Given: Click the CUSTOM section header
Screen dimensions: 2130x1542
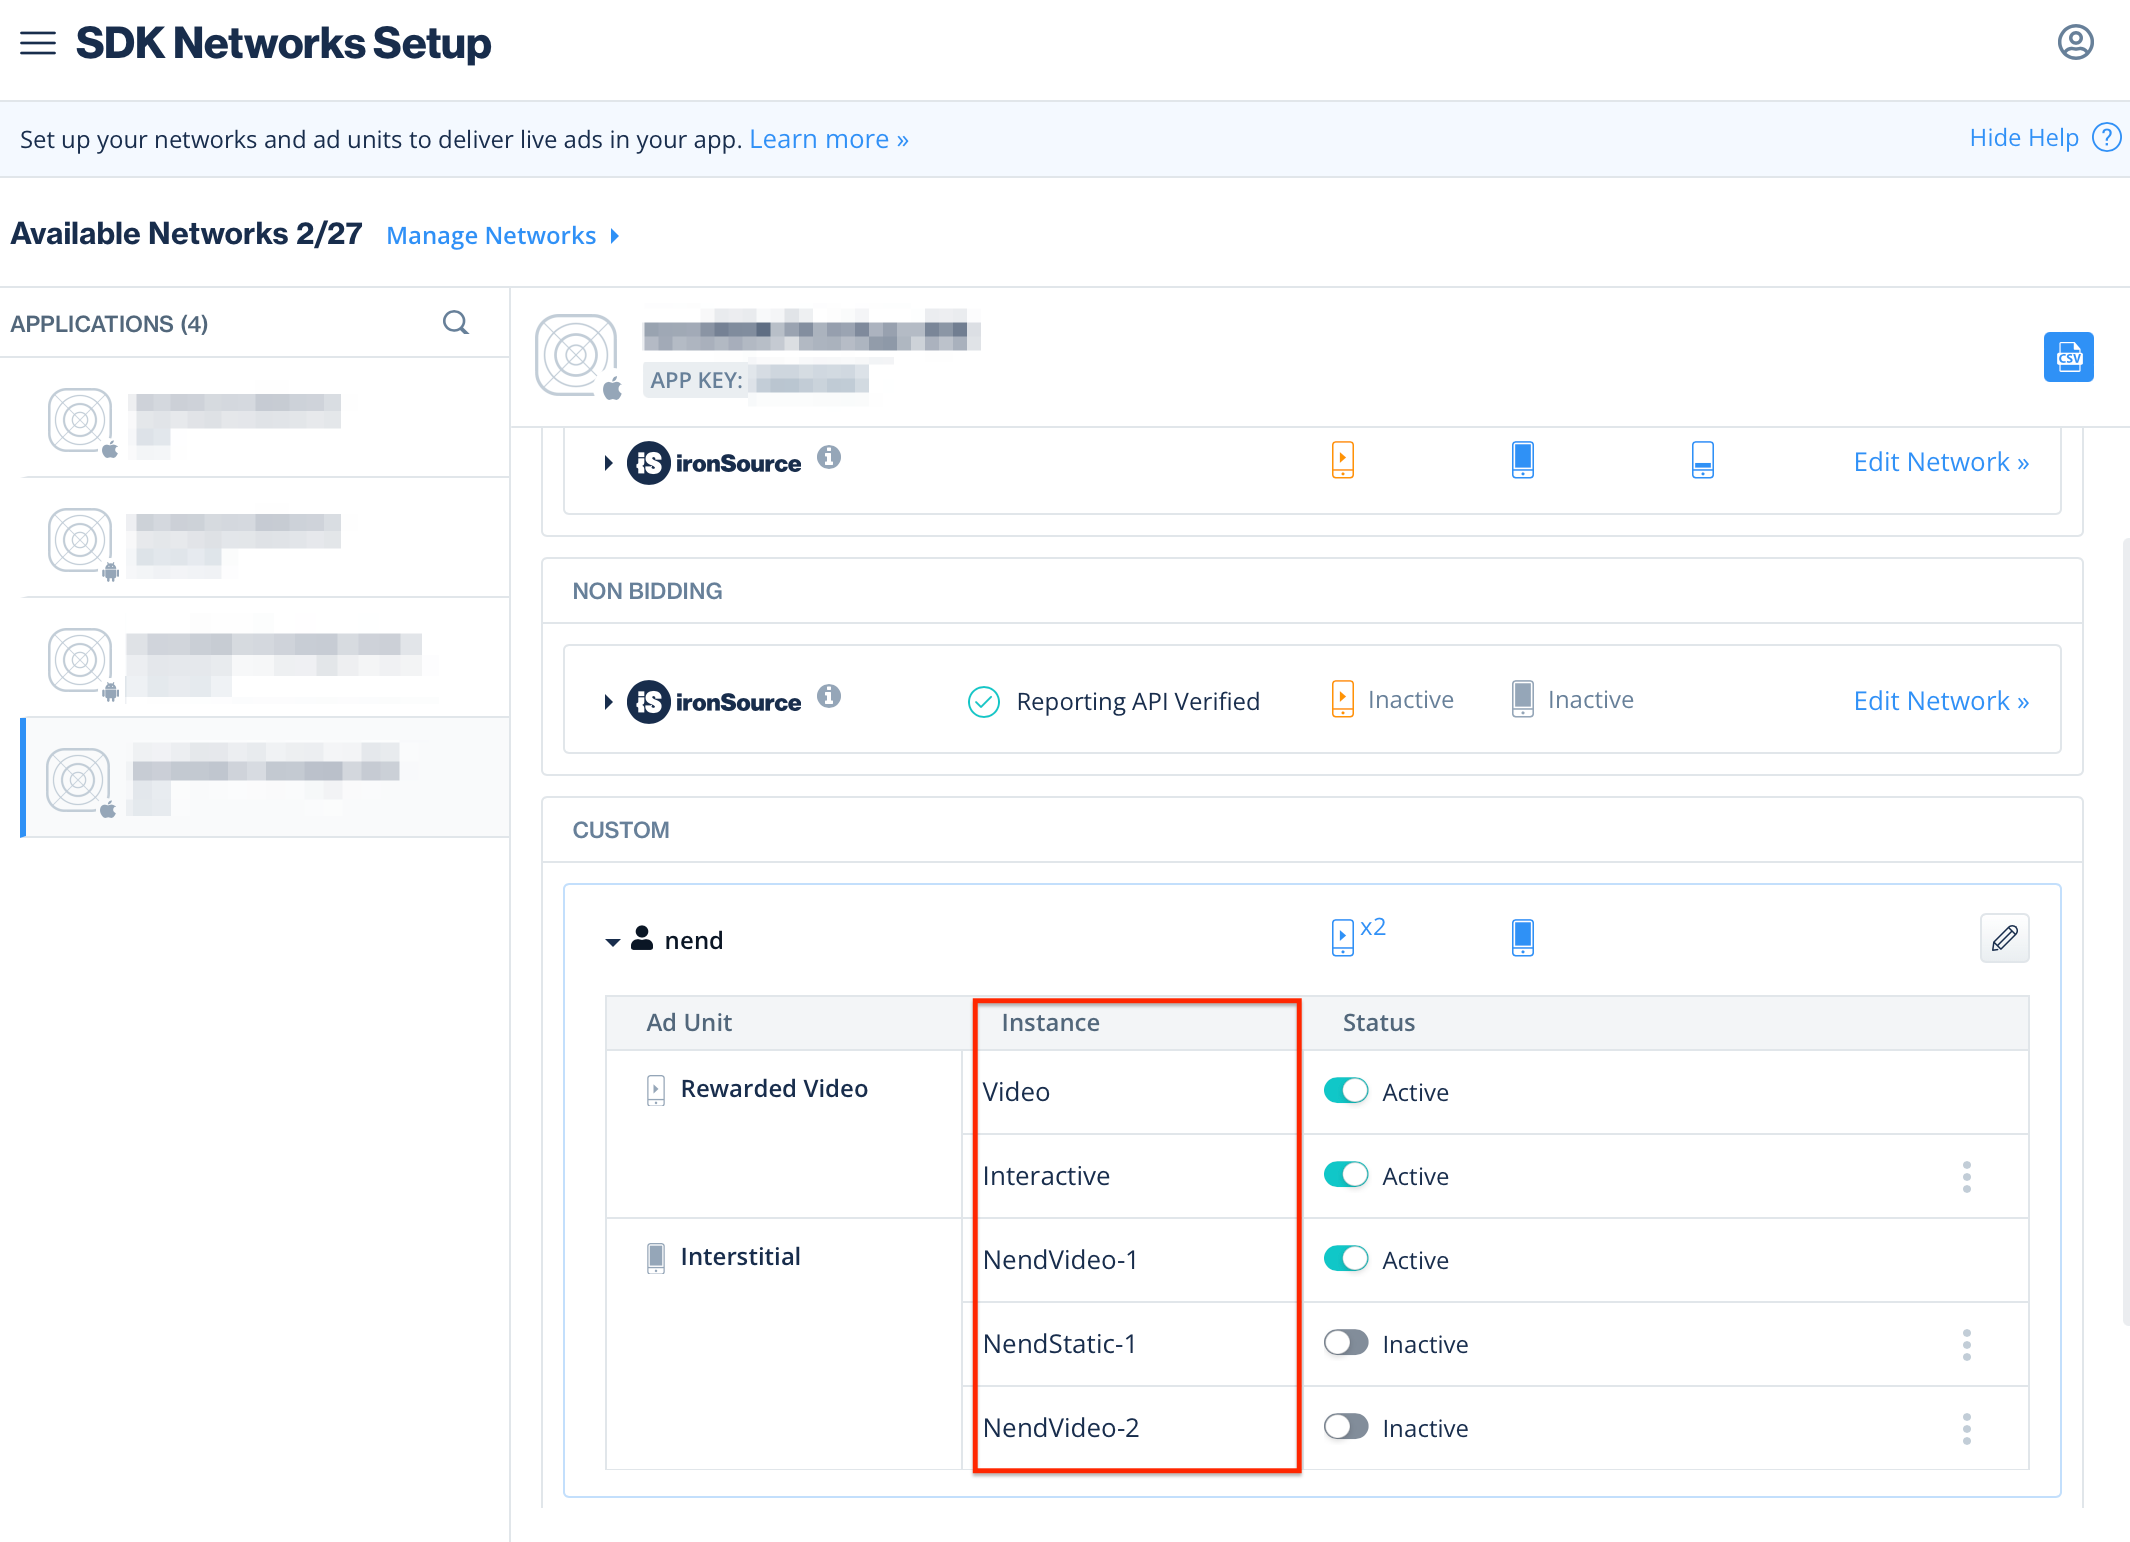Looking at the screenshot, I should 621,830.
